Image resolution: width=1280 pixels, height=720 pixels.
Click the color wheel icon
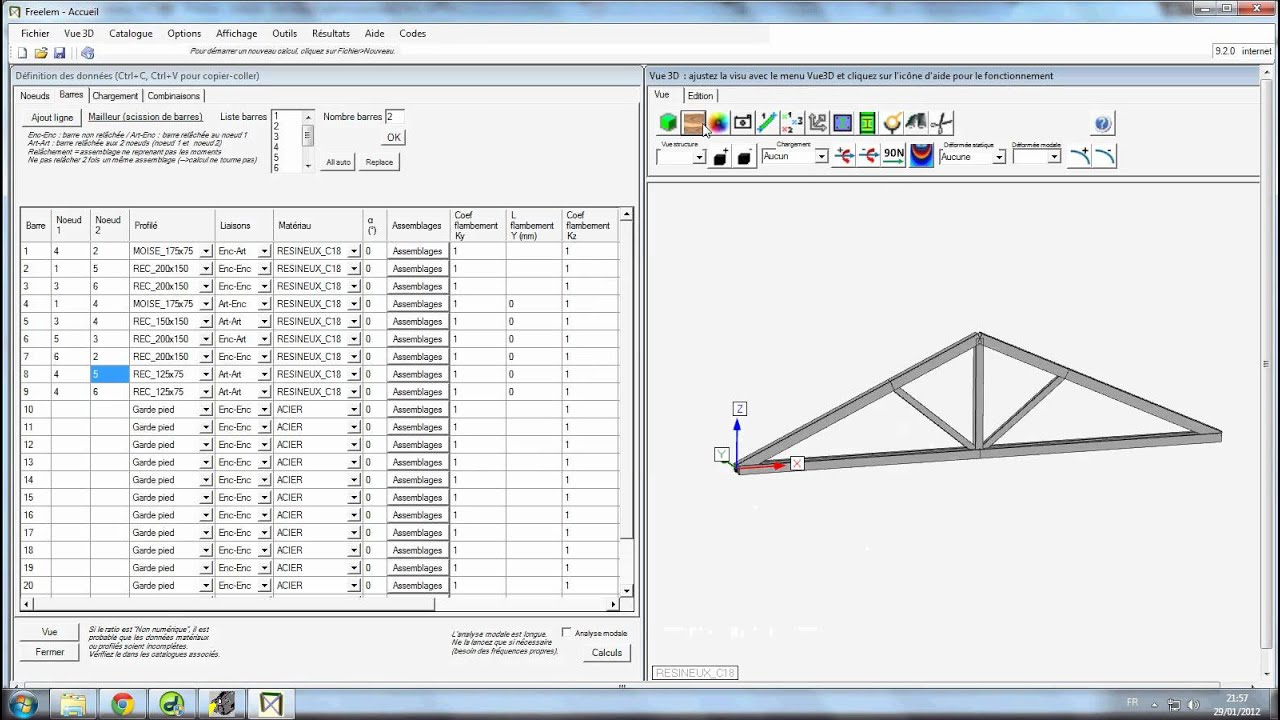[718, 123]
